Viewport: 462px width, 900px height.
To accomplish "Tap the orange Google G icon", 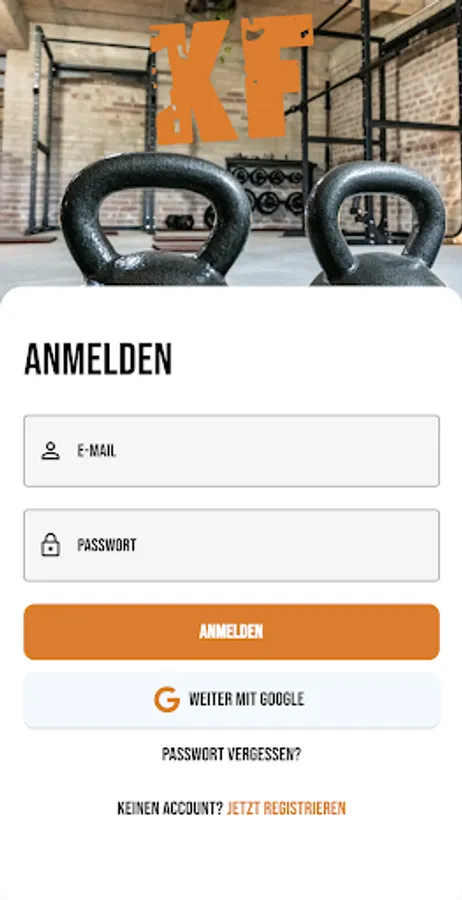I will (167, 699).
